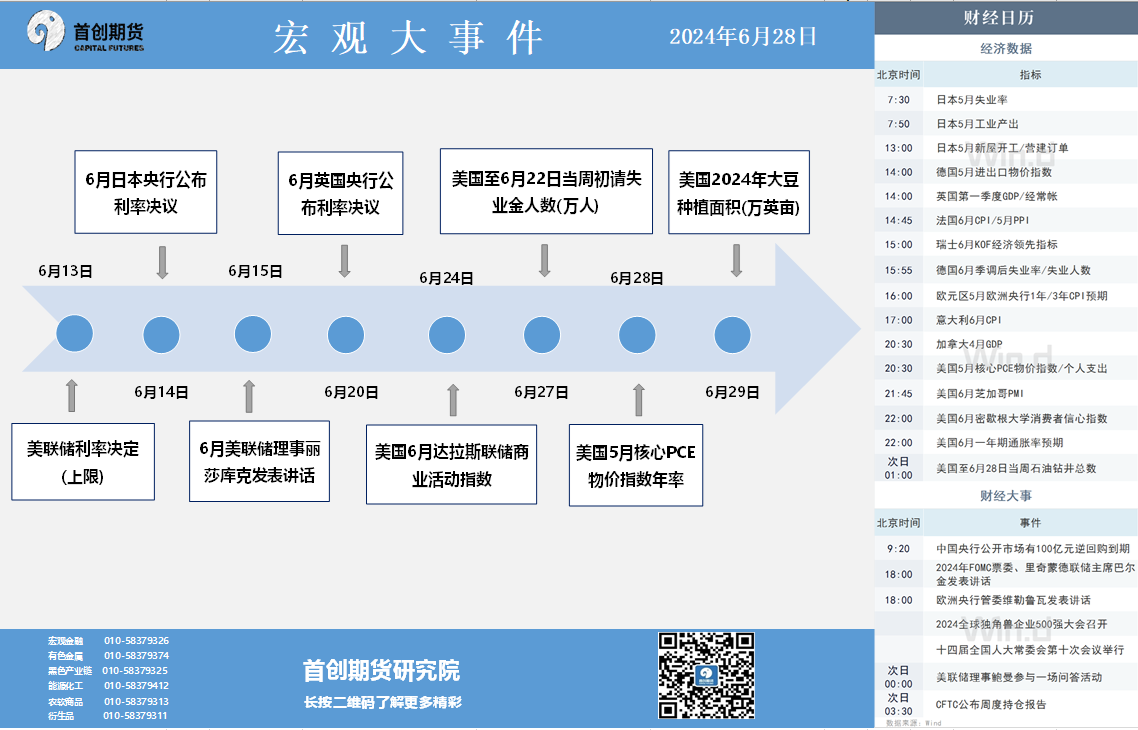Click the 9:20 time cell

[898, 549]
